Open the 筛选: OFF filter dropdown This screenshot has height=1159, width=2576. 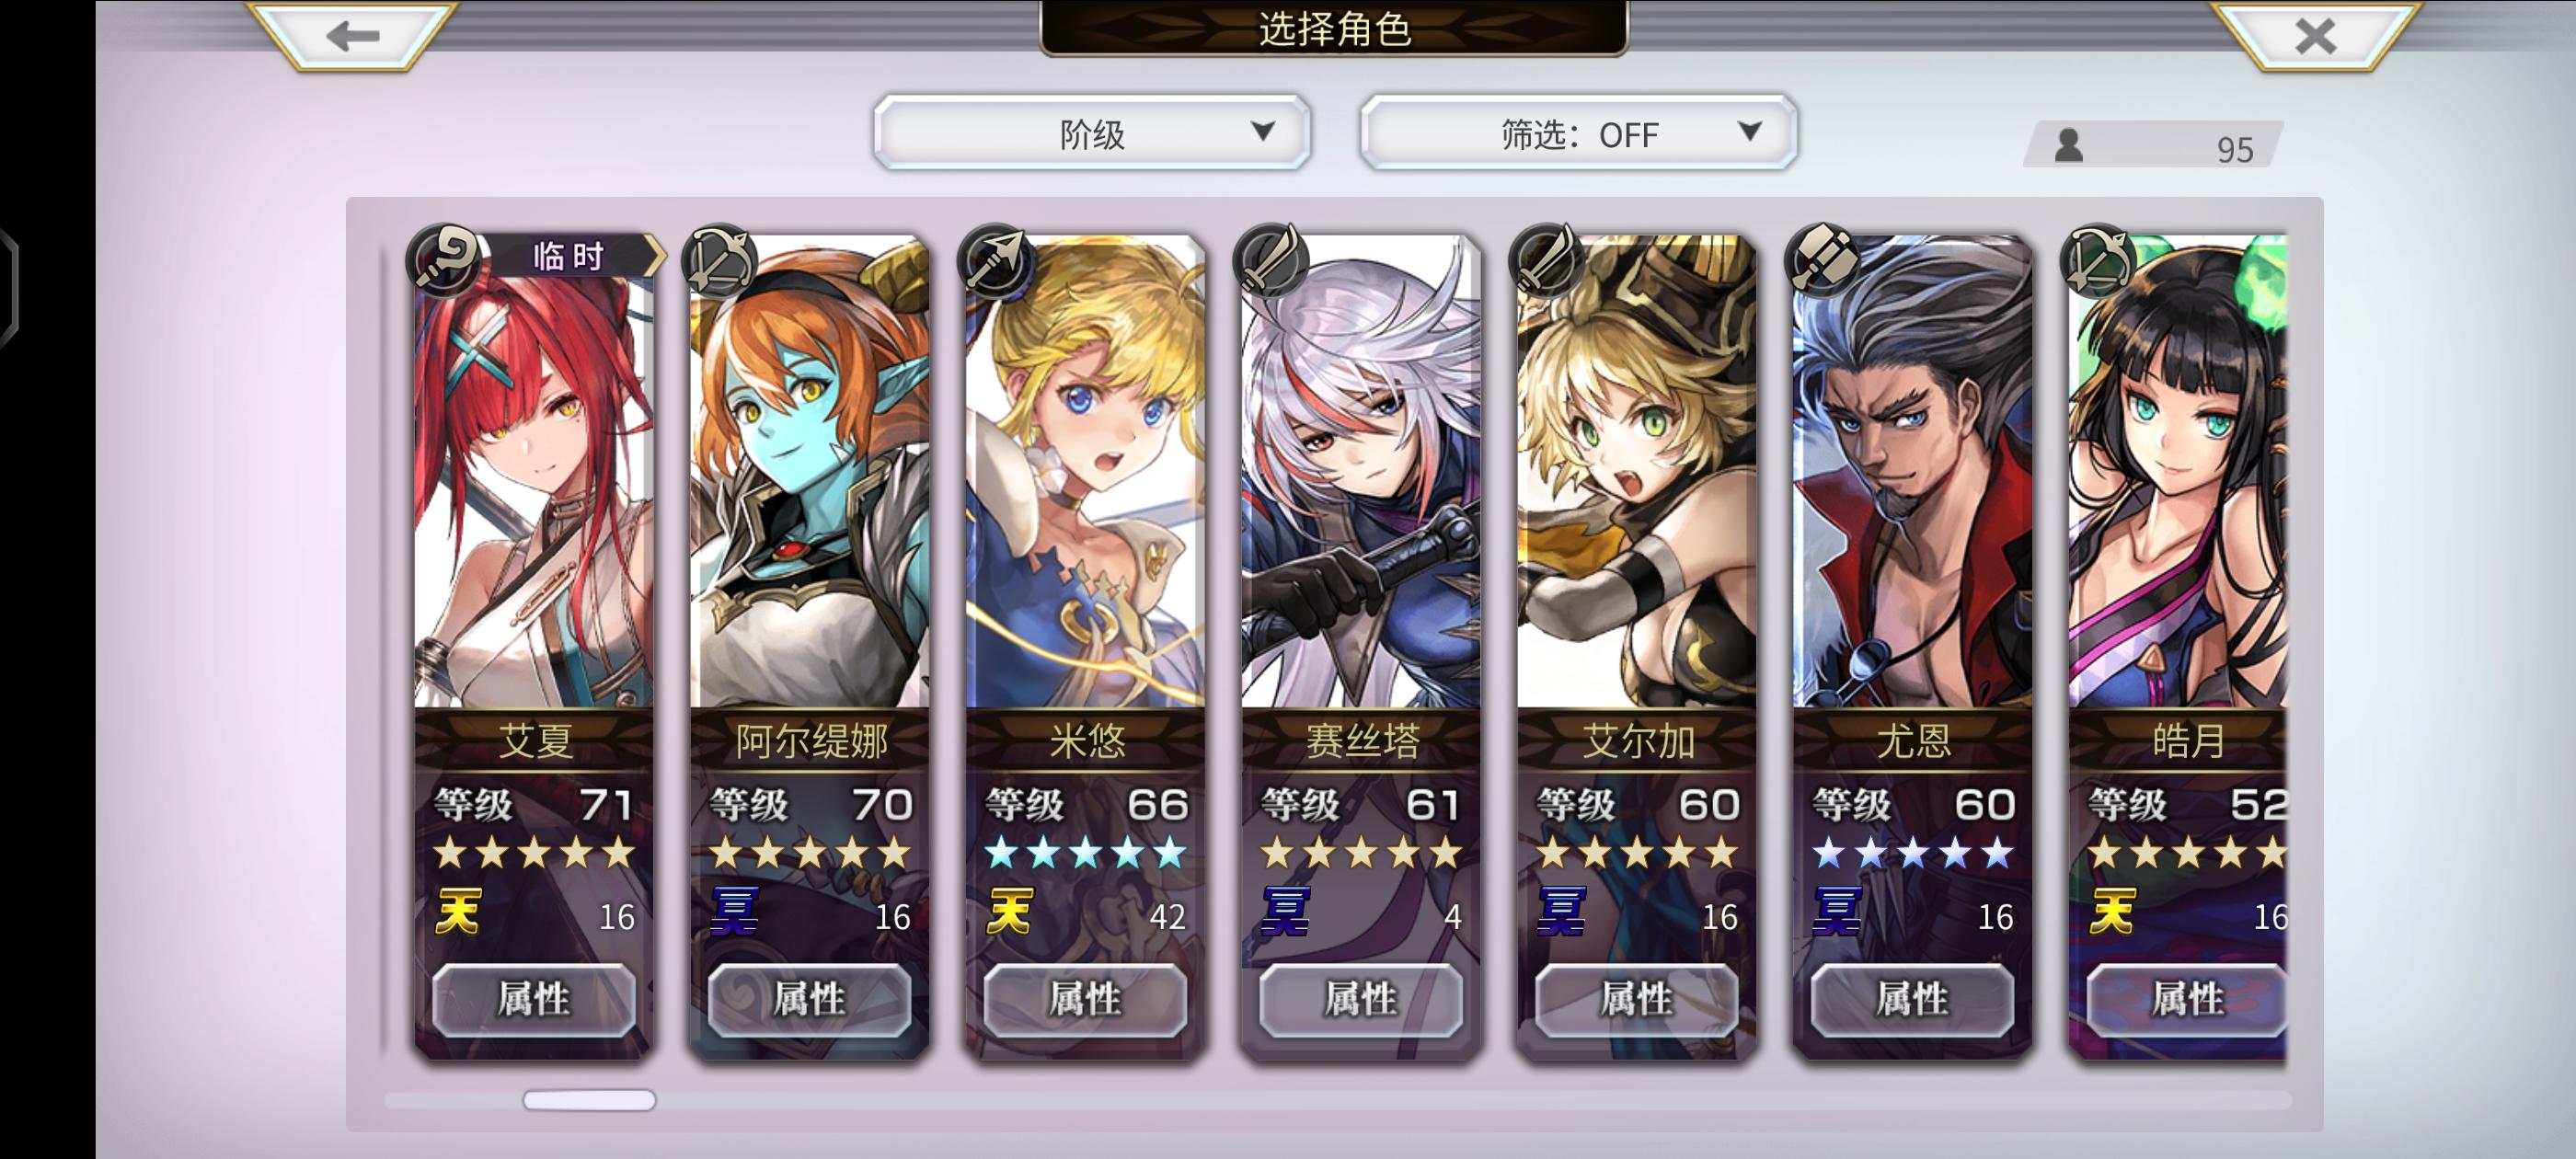pos(1578,133)
